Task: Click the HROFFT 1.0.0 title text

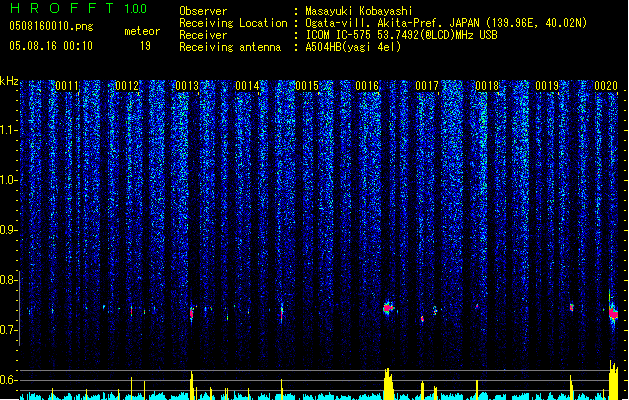Action: (78, 8)
